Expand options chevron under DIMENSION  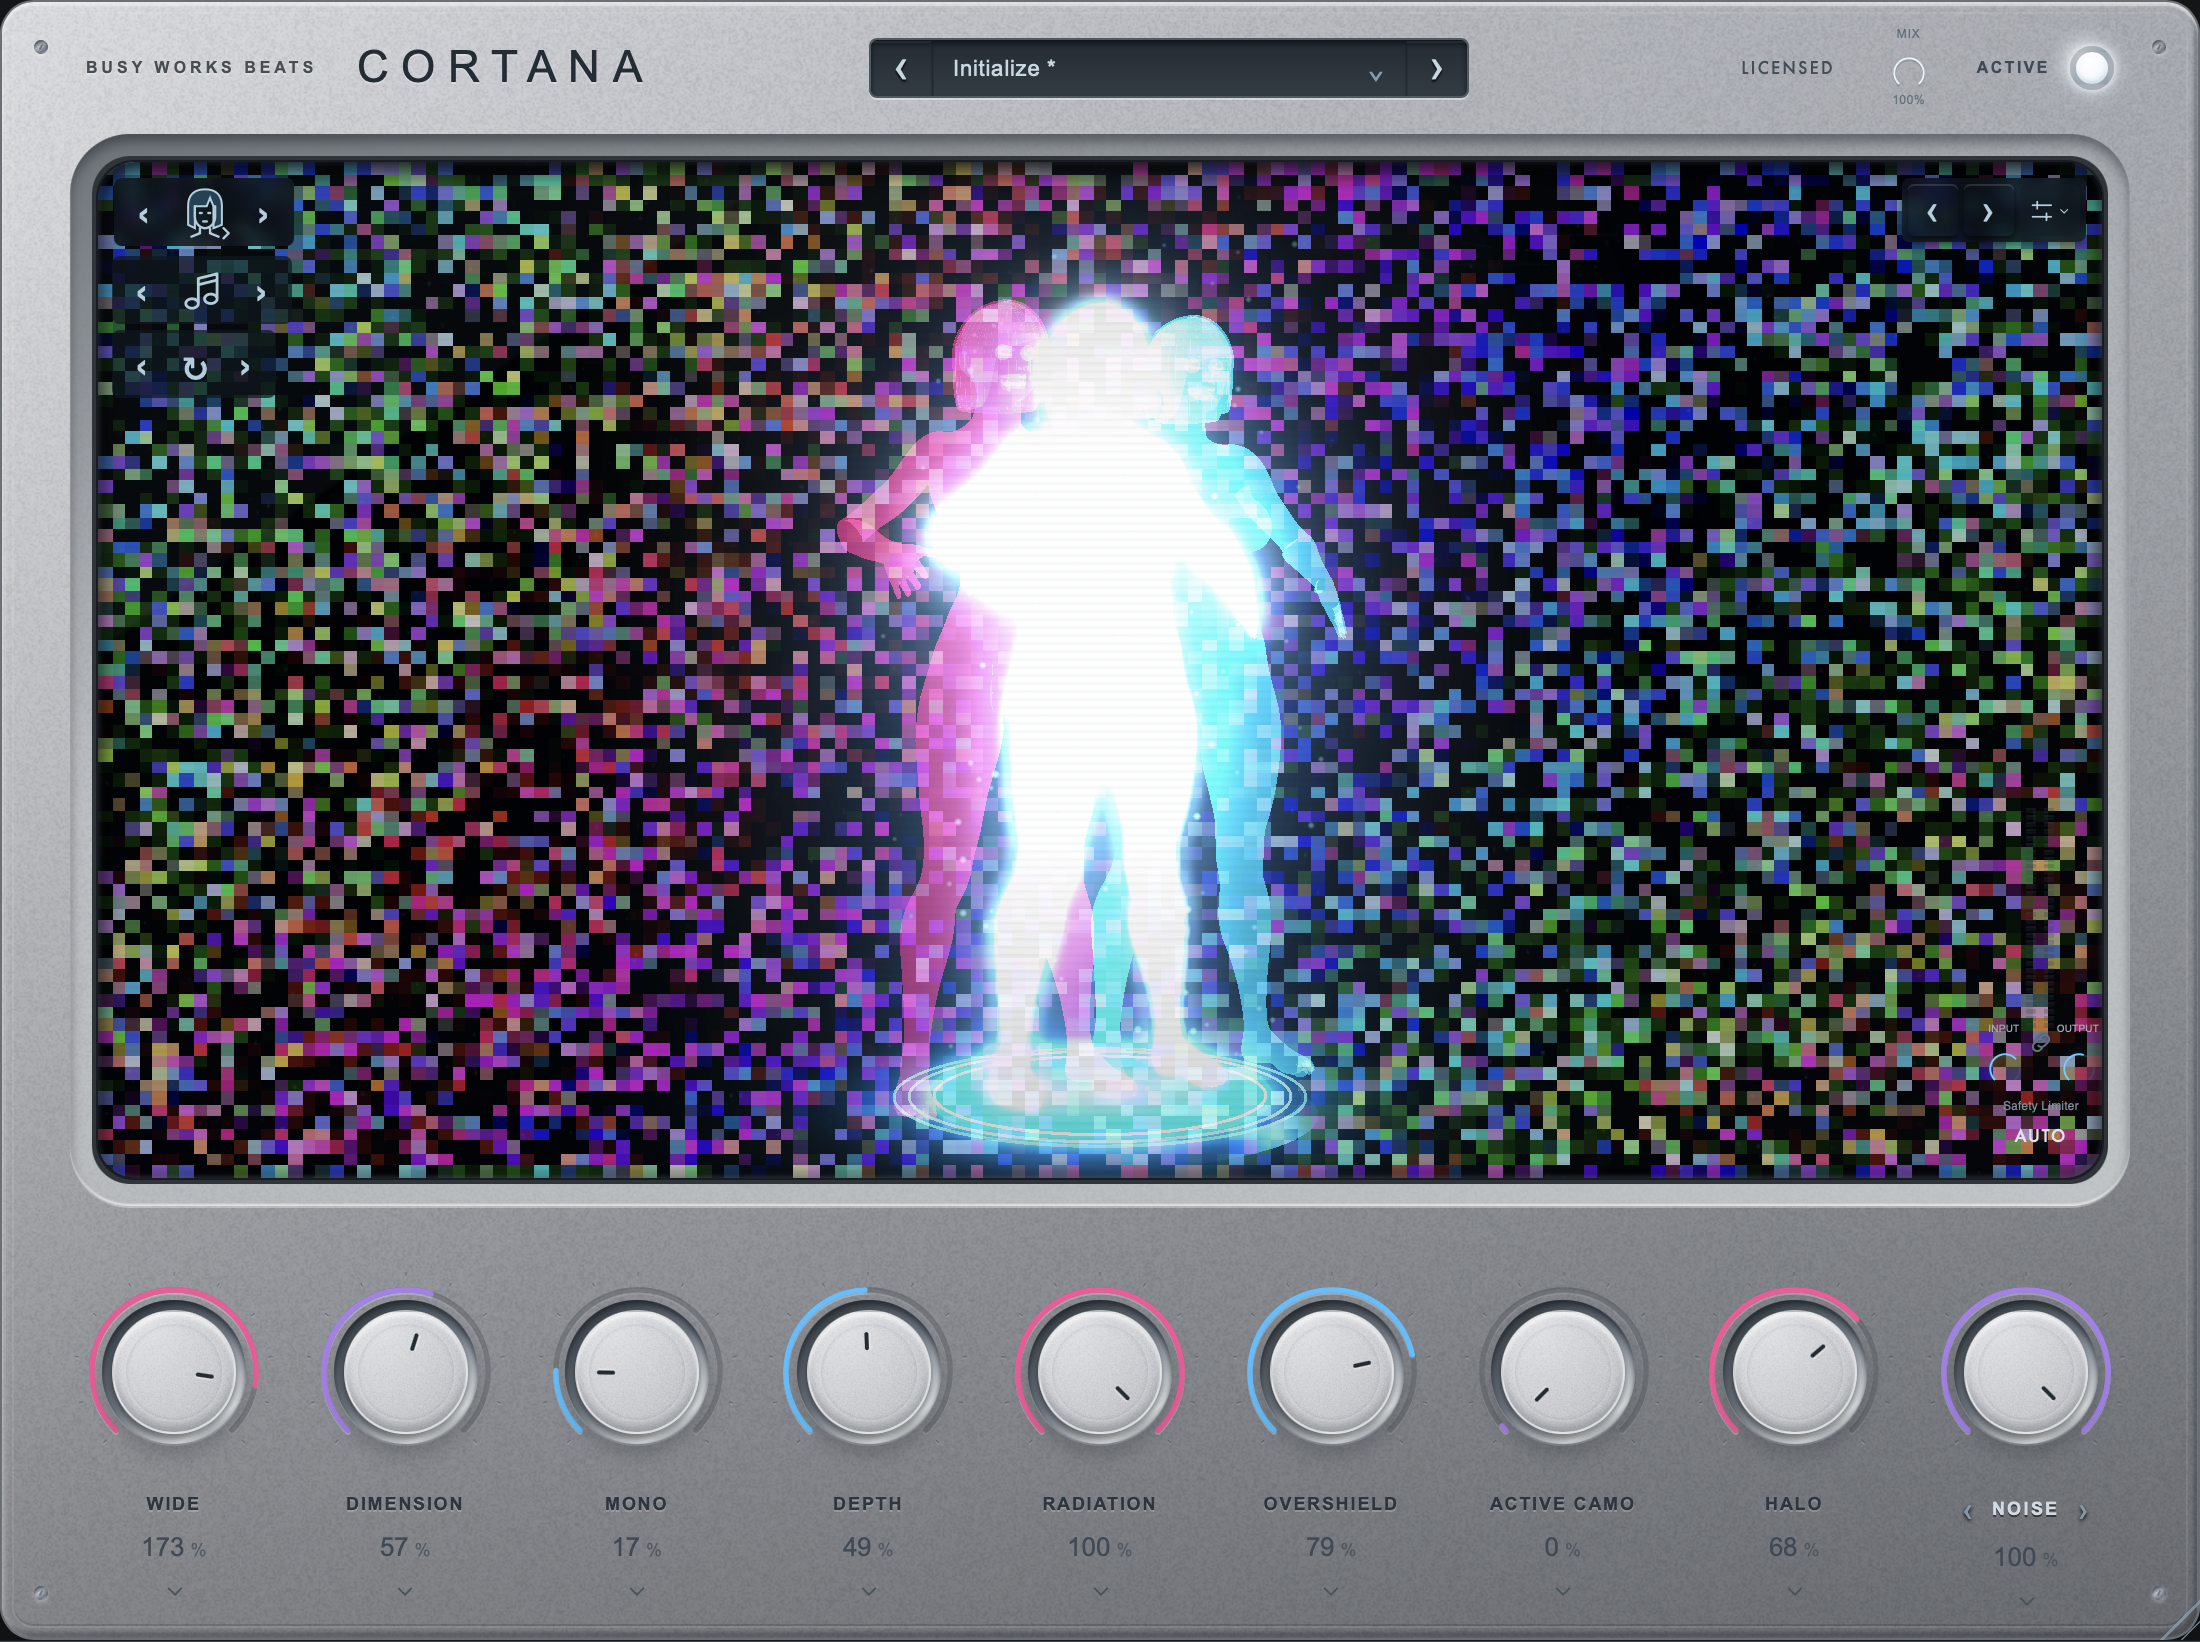coord(405,1590)
